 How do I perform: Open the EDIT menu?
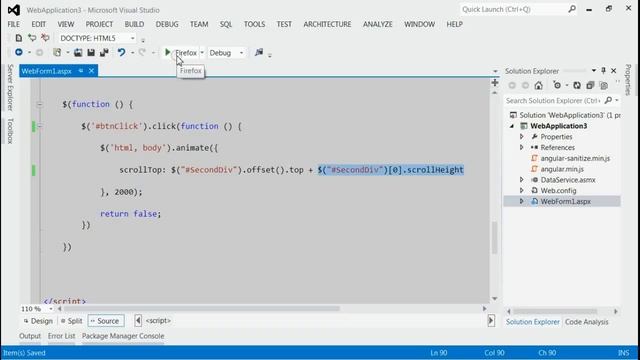39,24
